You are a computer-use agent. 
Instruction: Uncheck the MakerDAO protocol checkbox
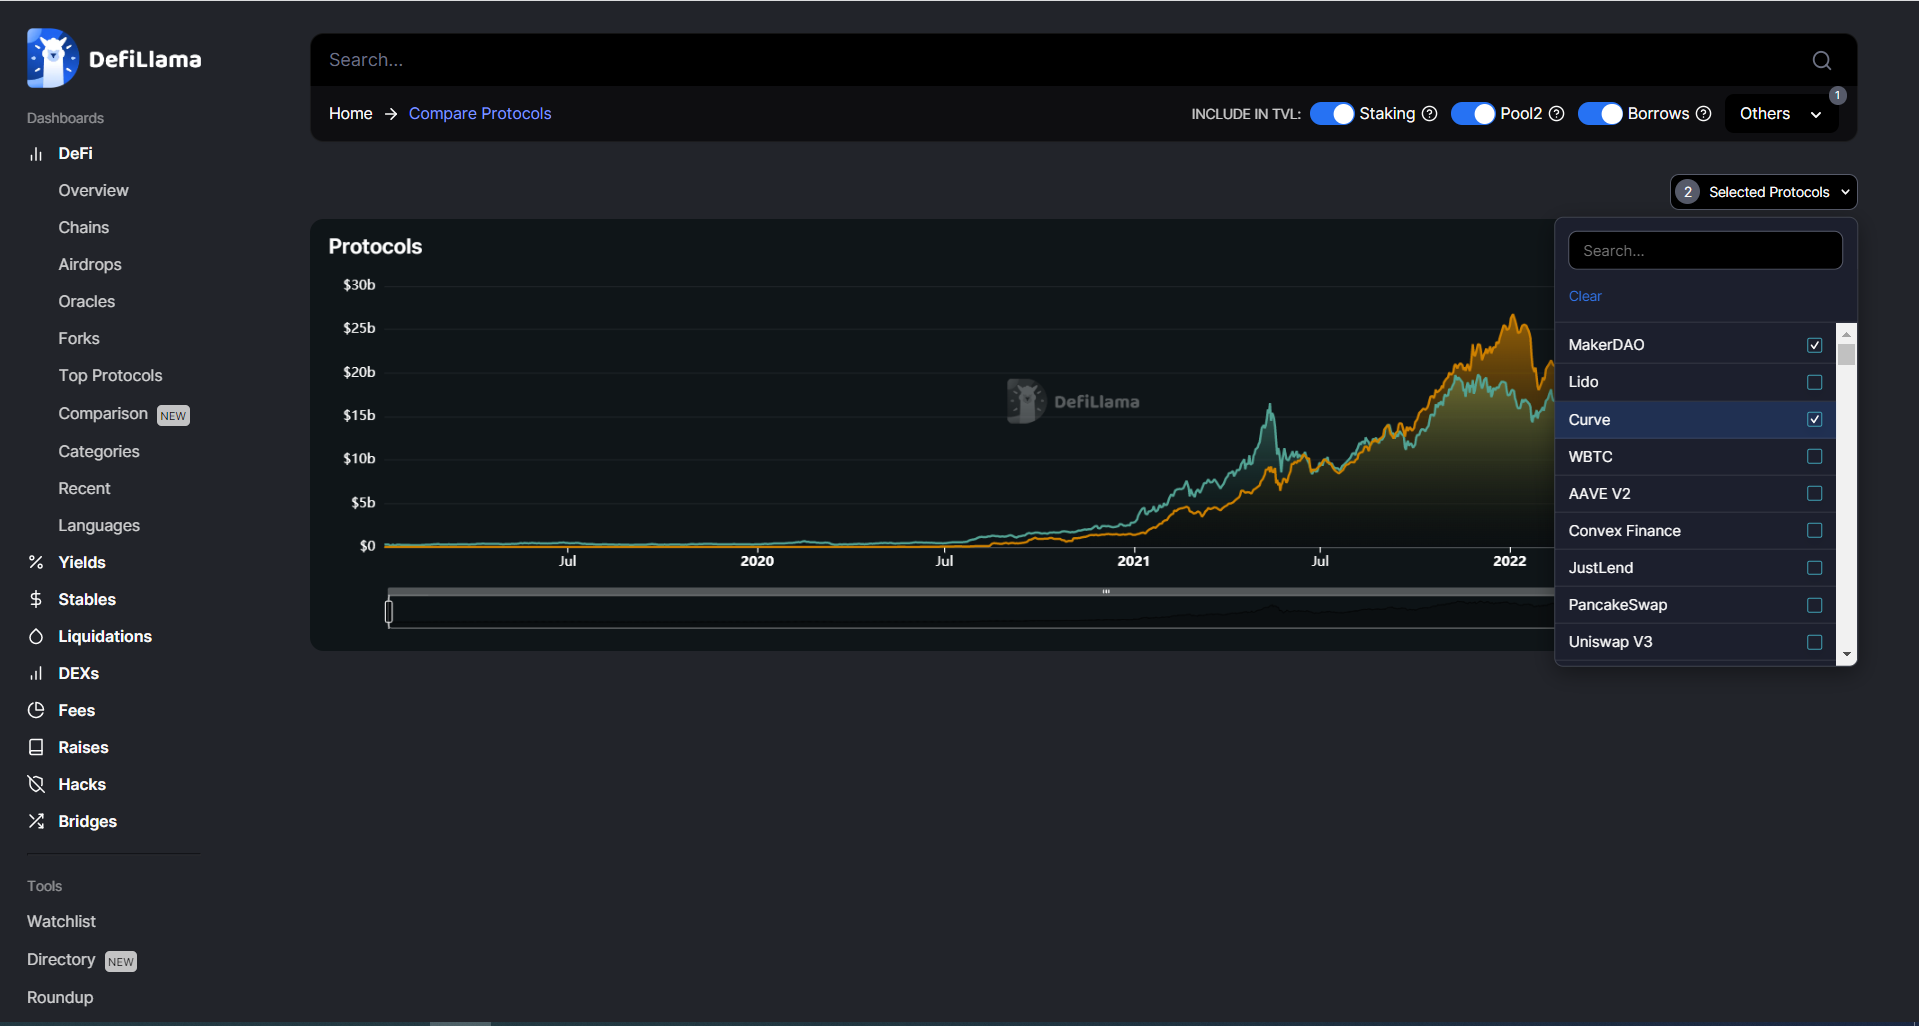pos(1814,346)
